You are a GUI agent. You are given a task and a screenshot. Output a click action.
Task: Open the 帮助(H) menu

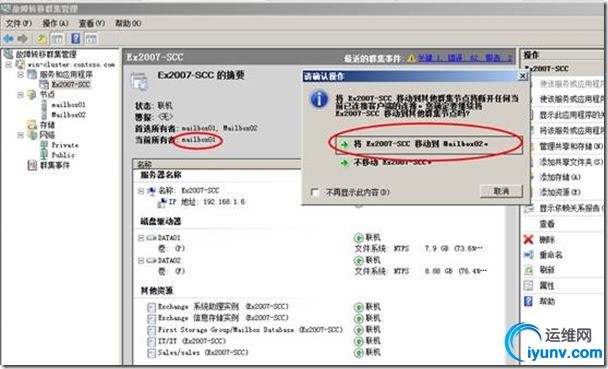(x=128, y=23)
